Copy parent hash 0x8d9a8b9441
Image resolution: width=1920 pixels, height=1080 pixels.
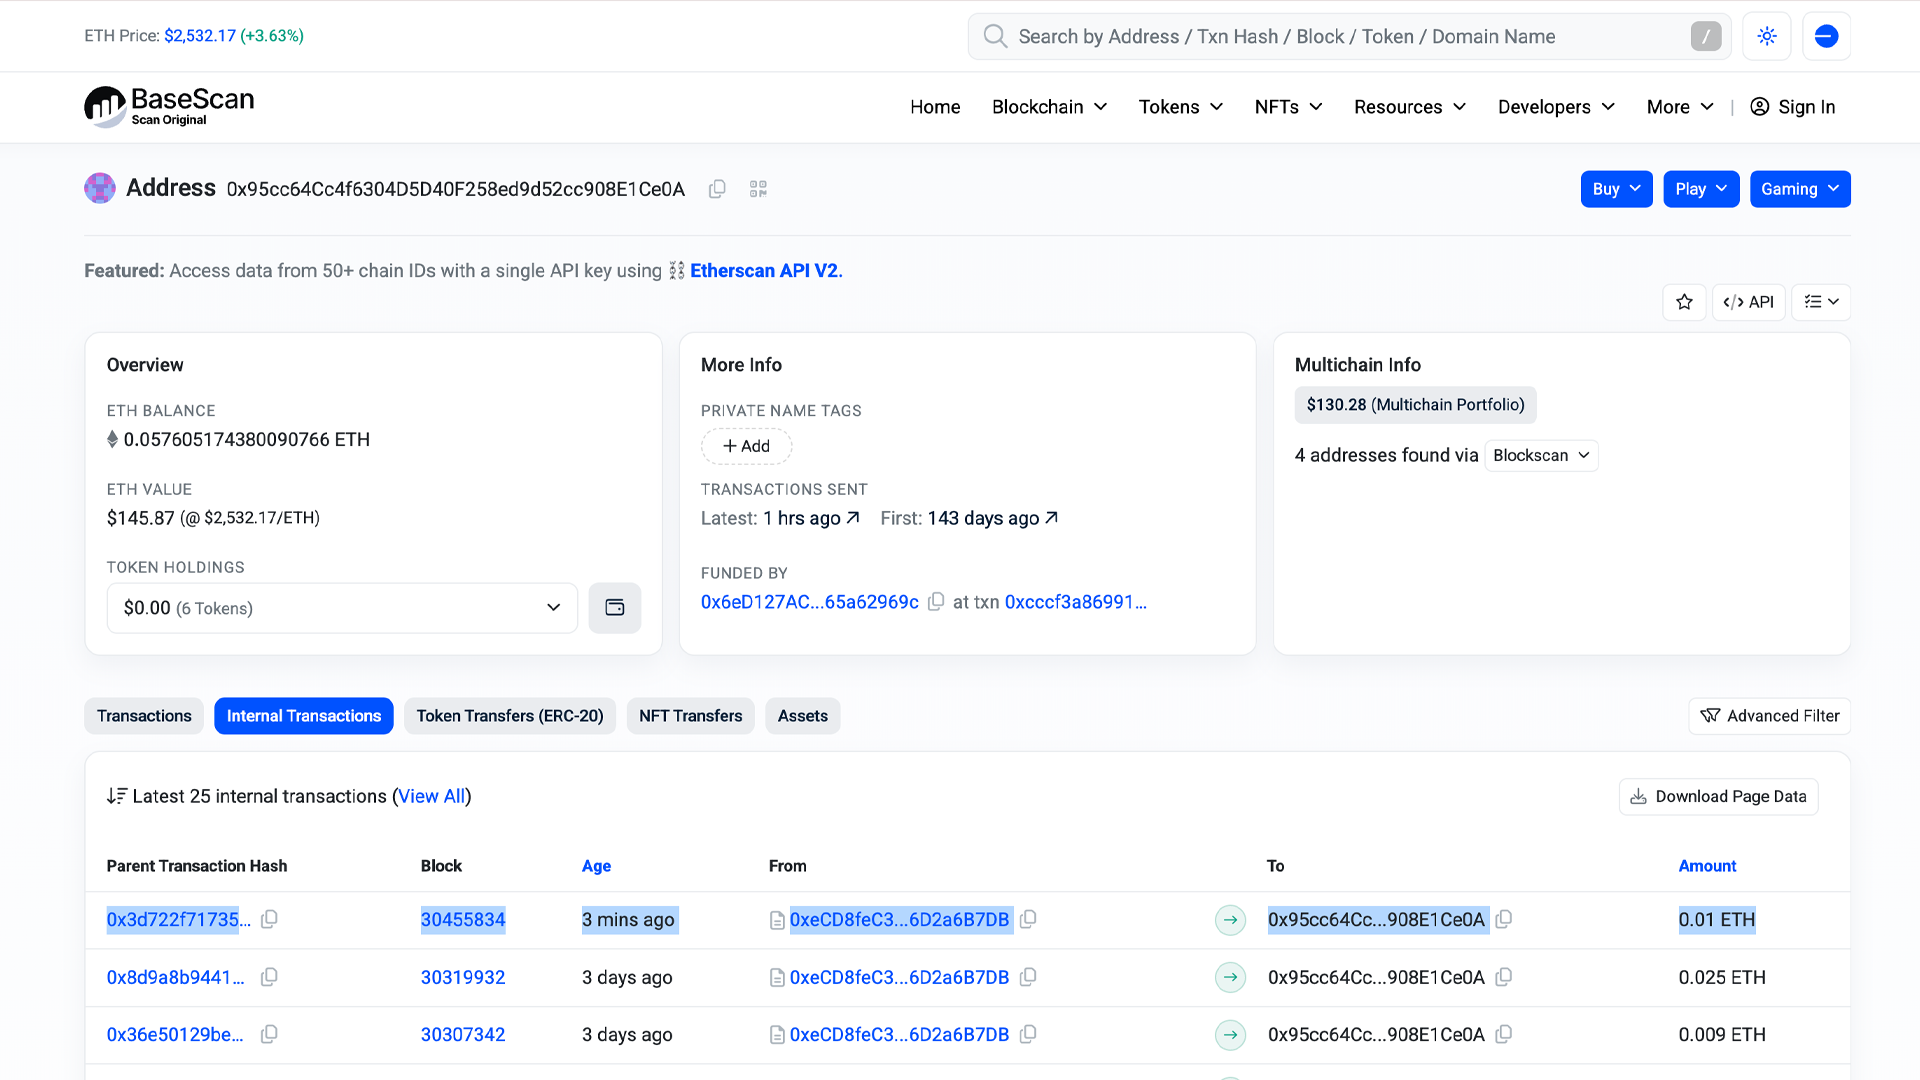click(x=269, y=977)
